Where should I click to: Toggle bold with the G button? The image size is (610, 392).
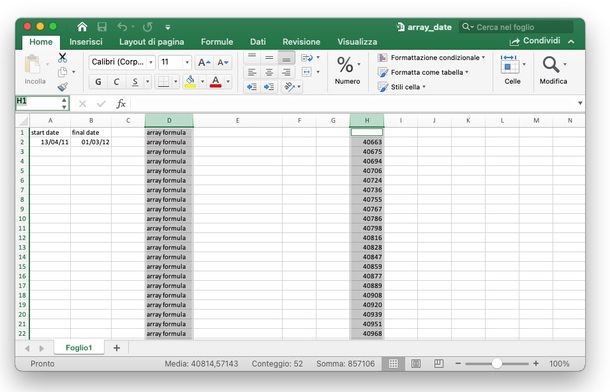98,82
